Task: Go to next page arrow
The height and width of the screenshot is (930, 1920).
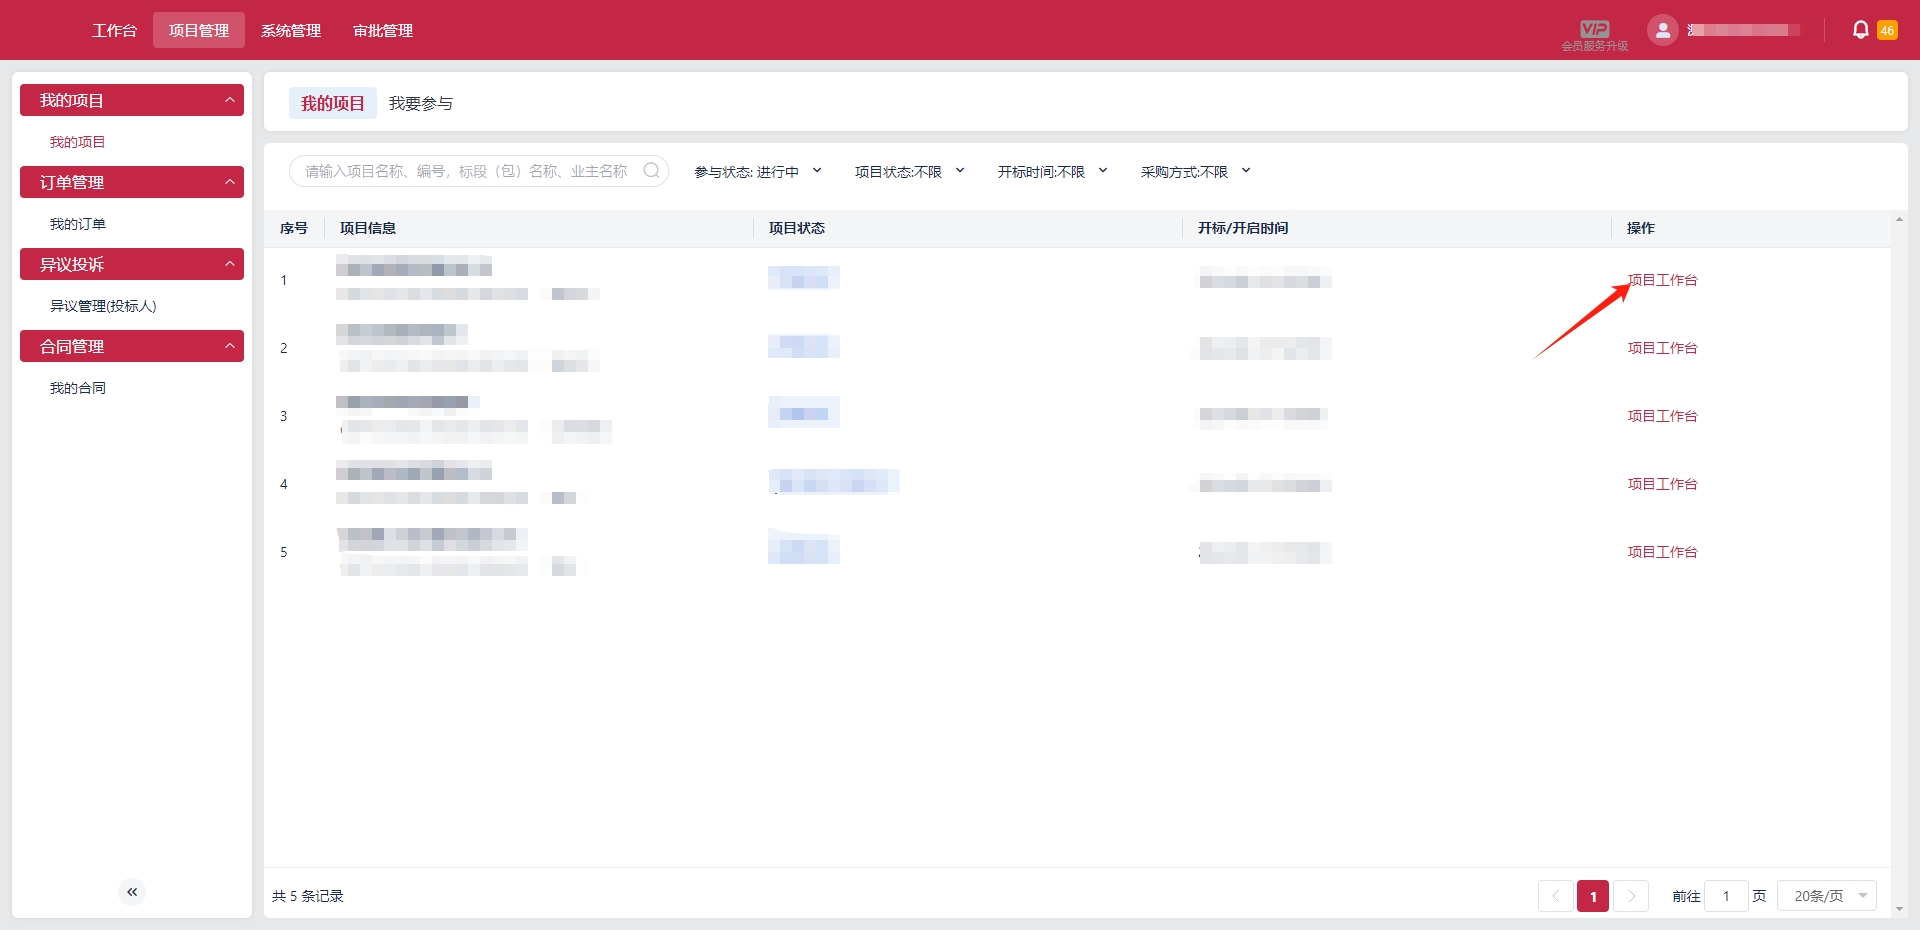Action: (1631, 896)
